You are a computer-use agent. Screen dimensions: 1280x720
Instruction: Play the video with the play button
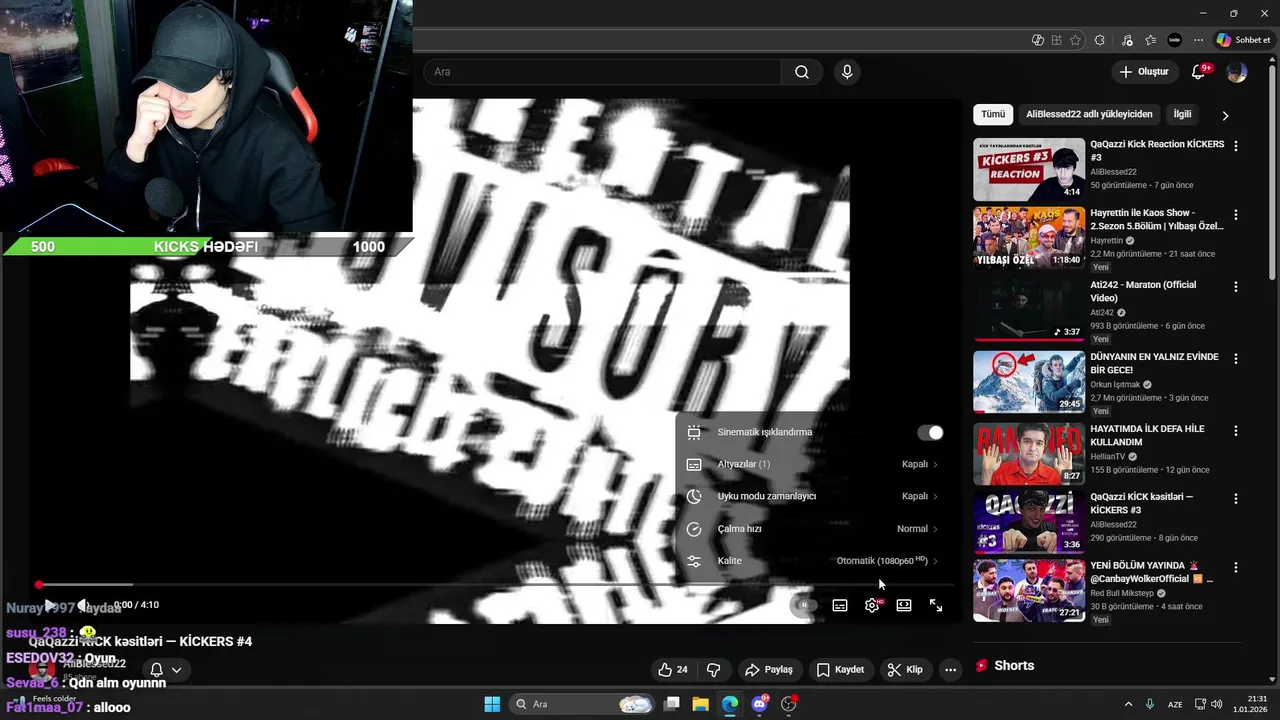pyautogui.click(x=49, y=605)
